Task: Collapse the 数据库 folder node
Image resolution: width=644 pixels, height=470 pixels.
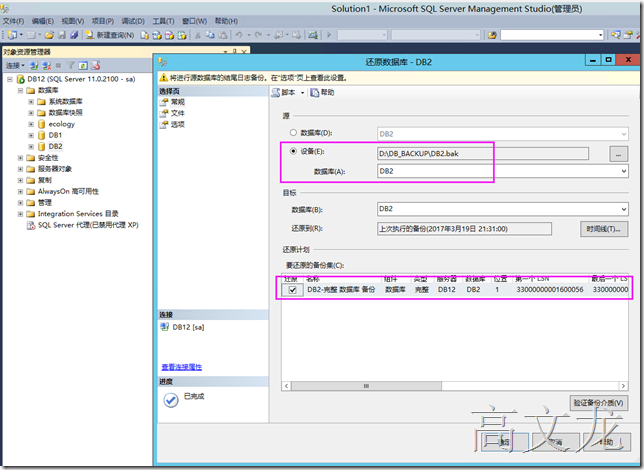Action: pos(20,90)
